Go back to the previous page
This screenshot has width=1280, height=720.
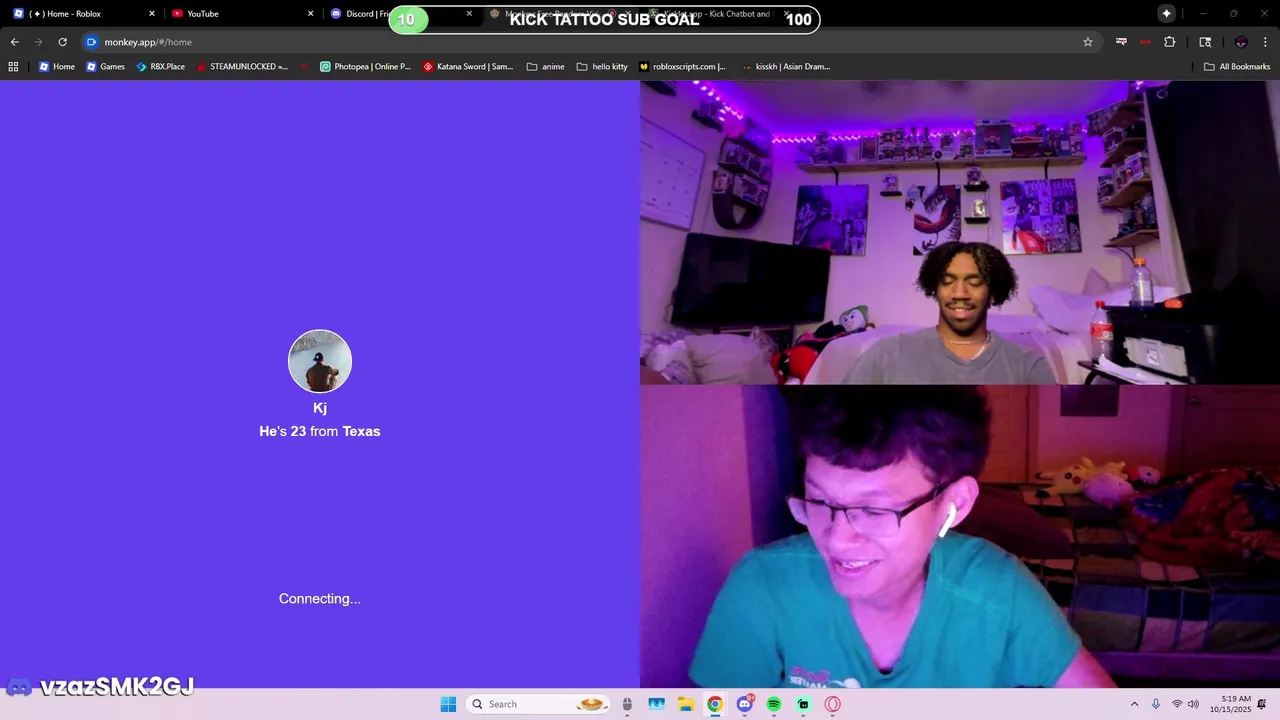pyautogui.click(x=14, y=42)
